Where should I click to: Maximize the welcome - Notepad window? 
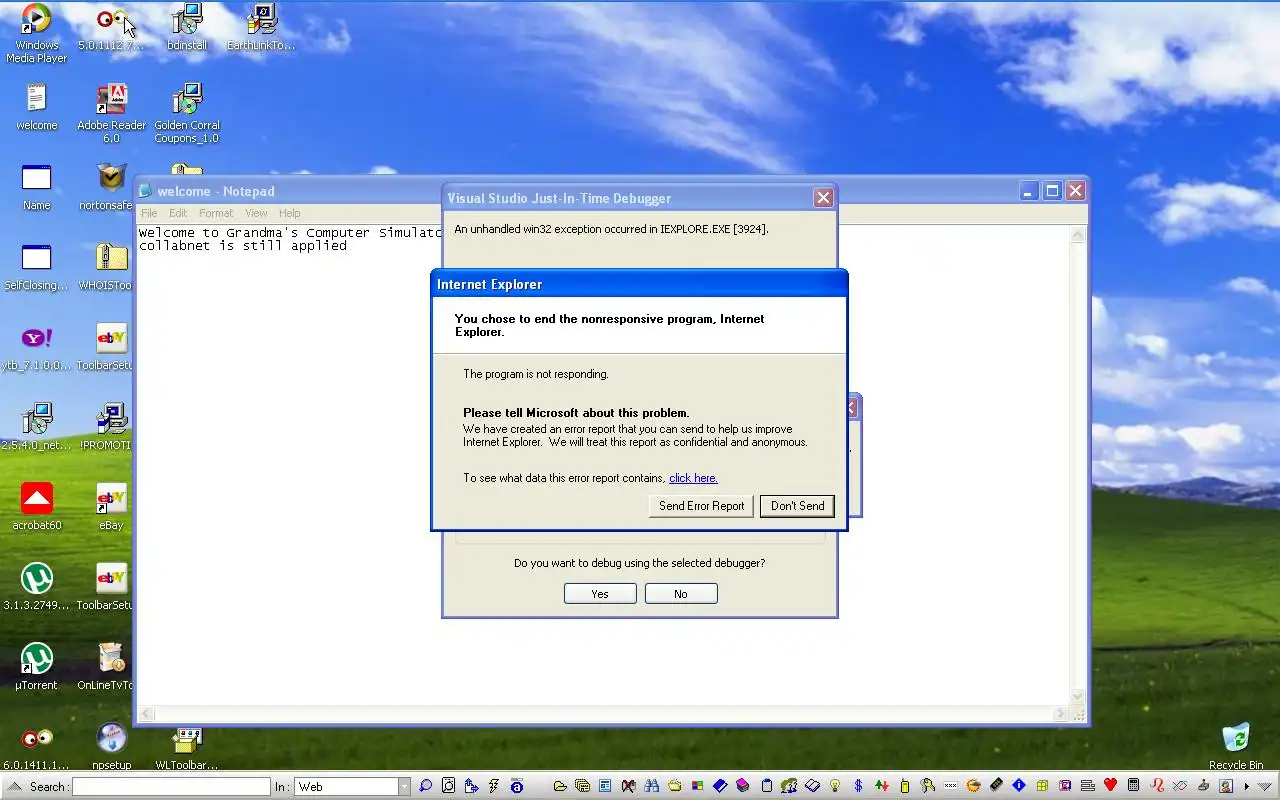[1052, 190]
